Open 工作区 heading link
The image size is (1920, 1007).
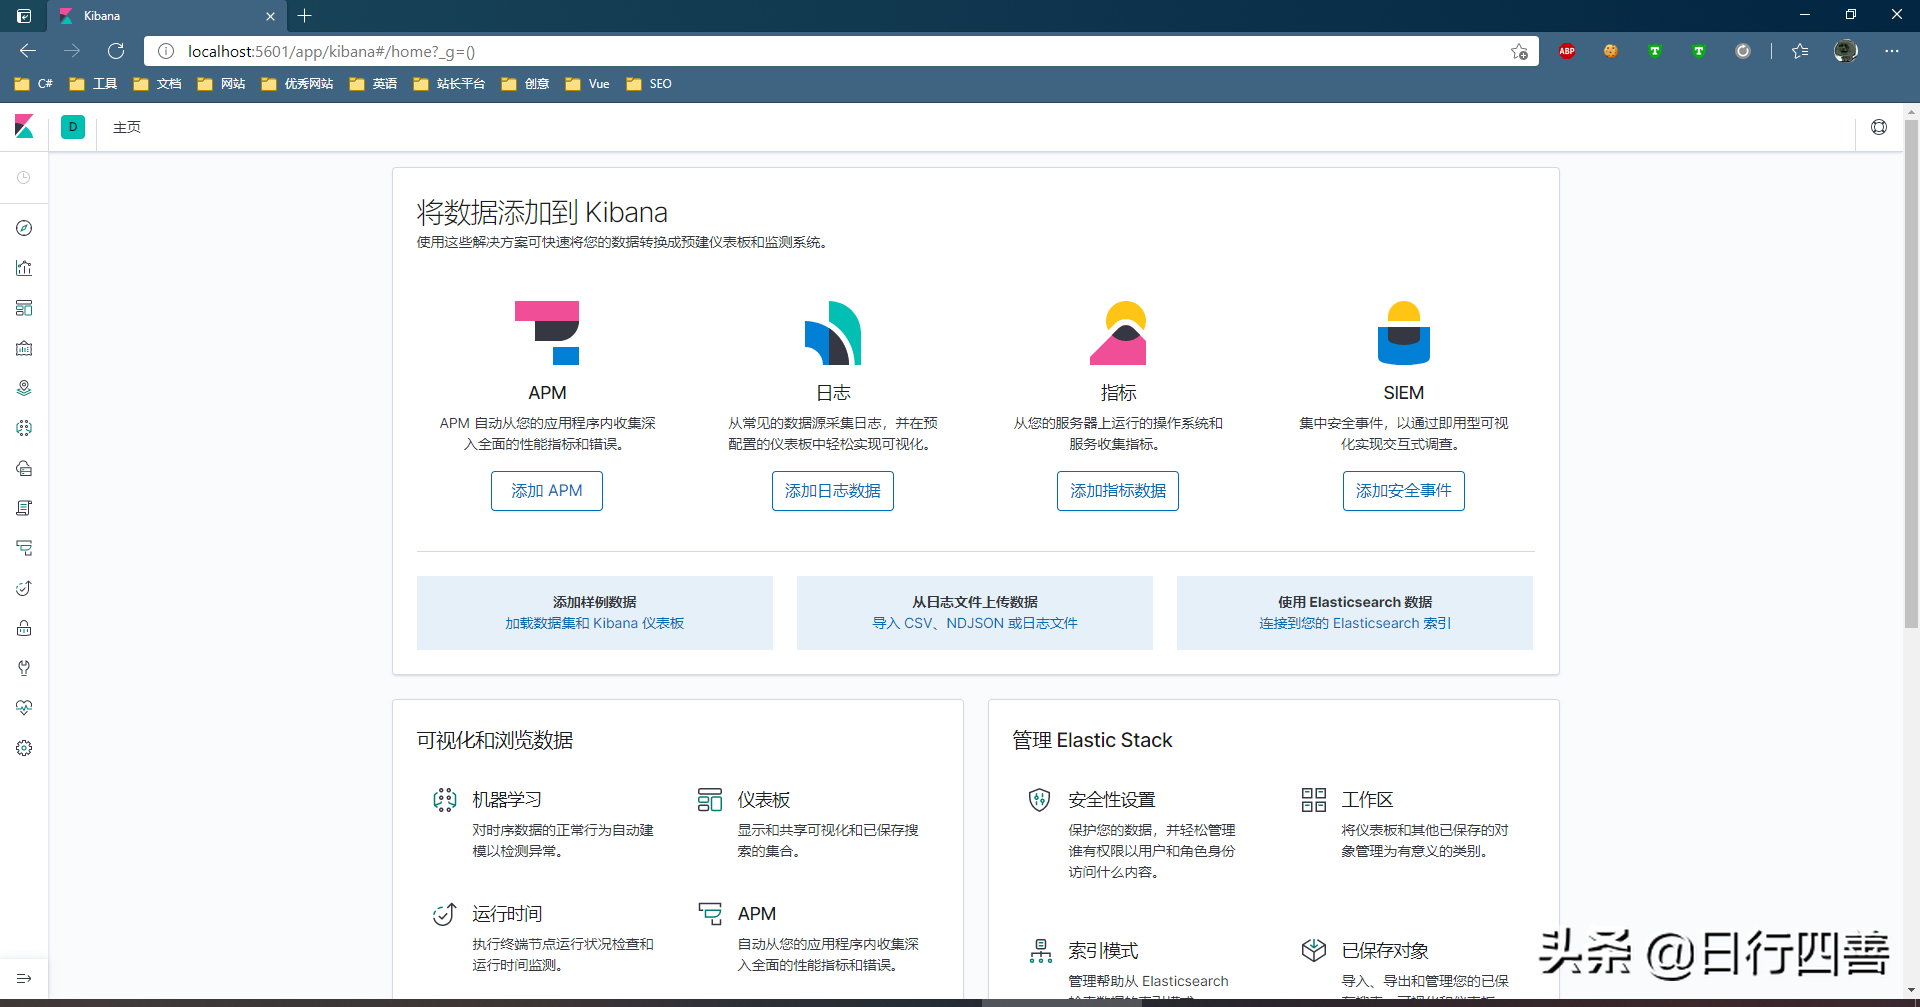click(1368, 800)
